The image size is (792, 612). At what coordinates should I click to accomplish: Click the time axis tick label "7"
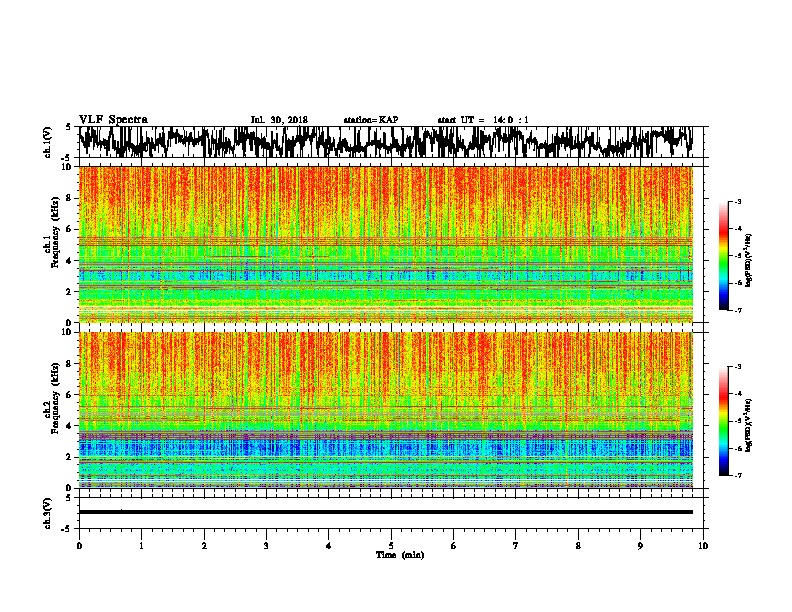click(516, 545)
